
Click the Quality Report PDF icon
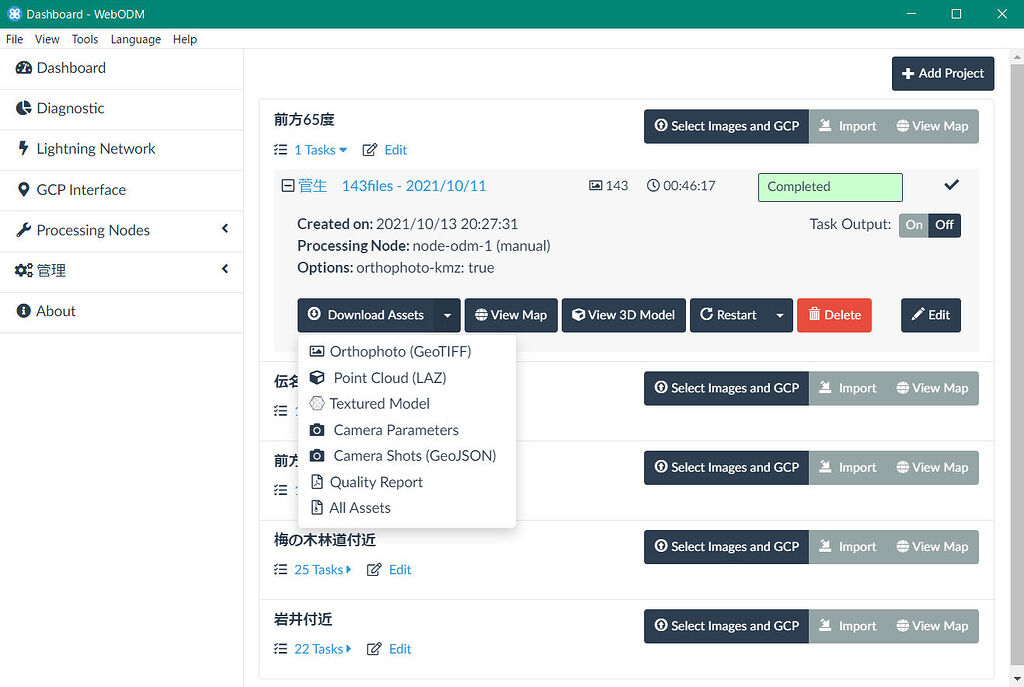click(317, 482)
